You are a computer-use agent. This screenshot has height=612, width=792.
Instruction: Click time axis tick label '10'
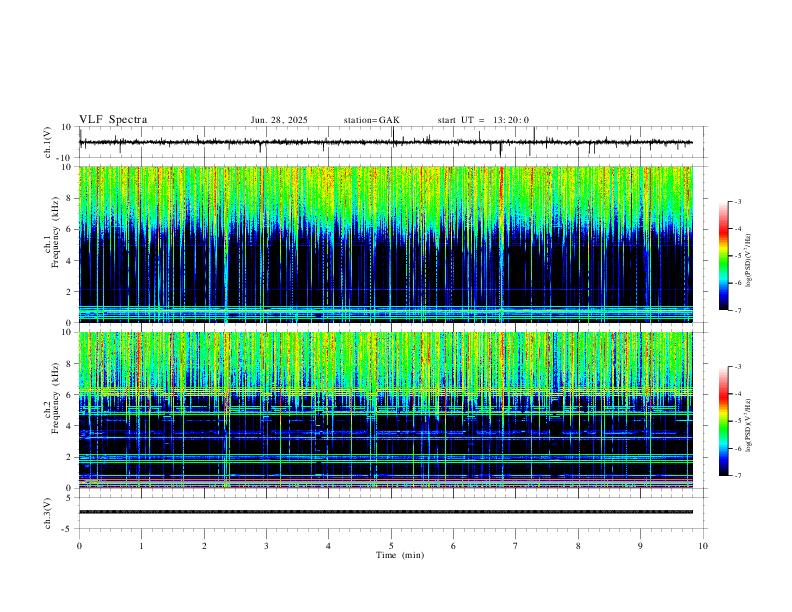click(x=703, y=546)
